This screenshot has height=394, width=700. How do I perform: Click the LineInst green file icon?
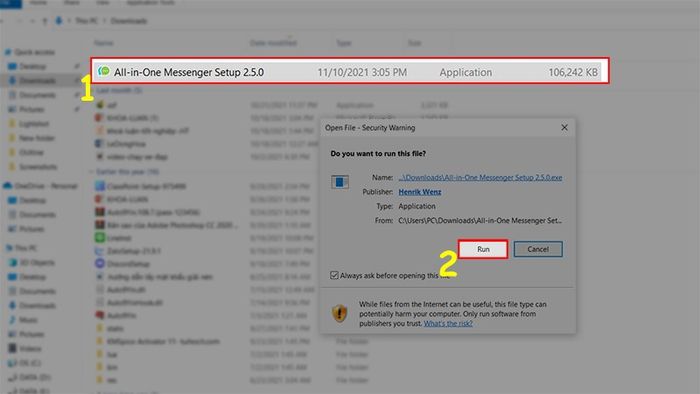click(100, 238)
